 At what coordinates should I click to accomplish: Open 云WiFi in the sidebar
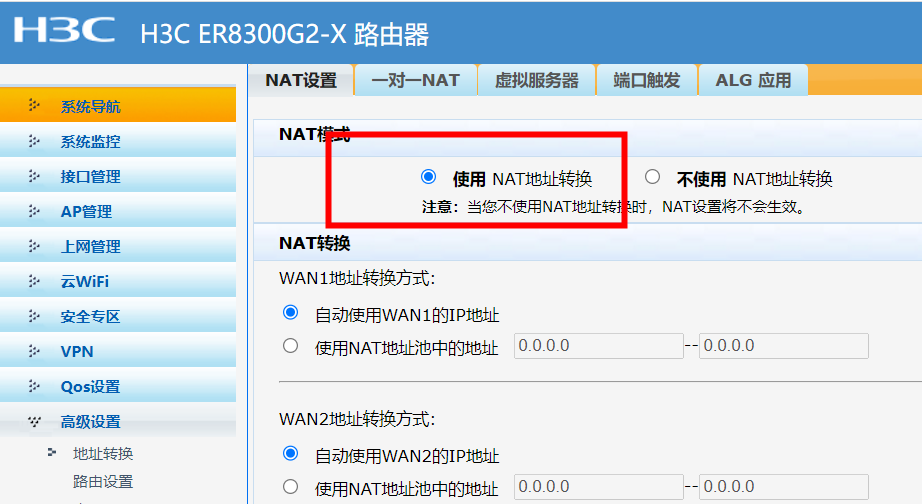[118, 281]
